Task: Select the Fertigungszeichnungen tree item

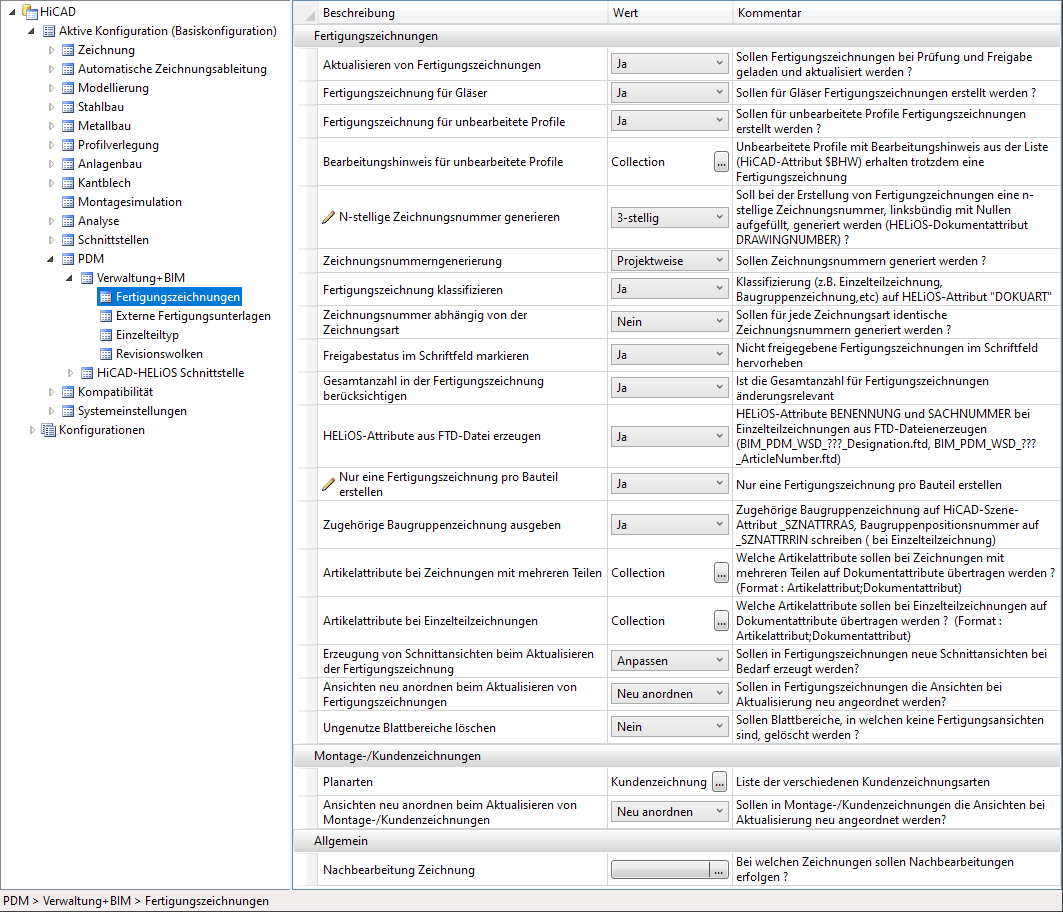Action: [x=178, y=296]
